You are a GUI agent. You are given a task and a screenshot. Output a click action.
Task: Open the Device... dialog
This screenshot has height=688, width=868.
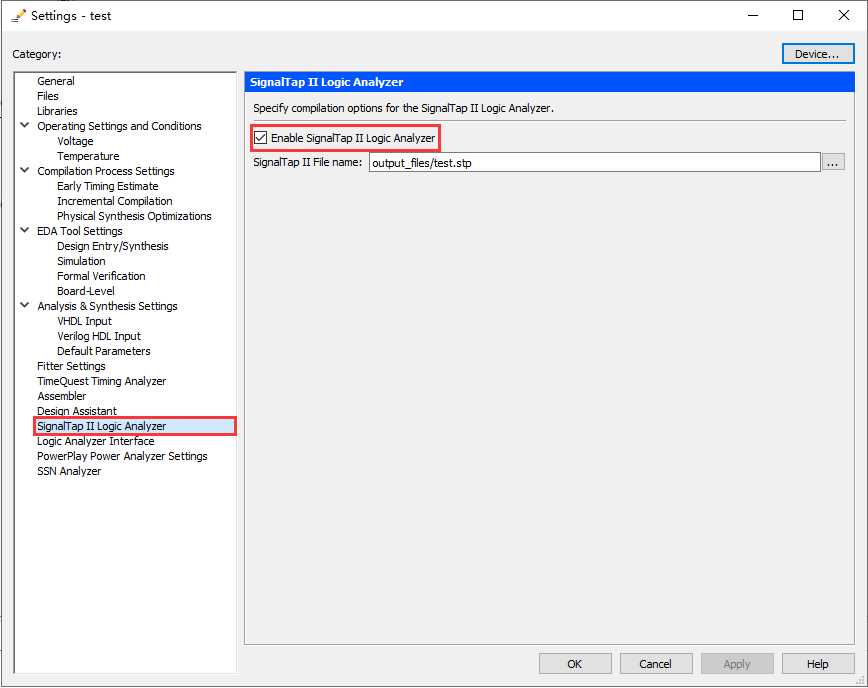pyautogui.click(x=818, y=54)
